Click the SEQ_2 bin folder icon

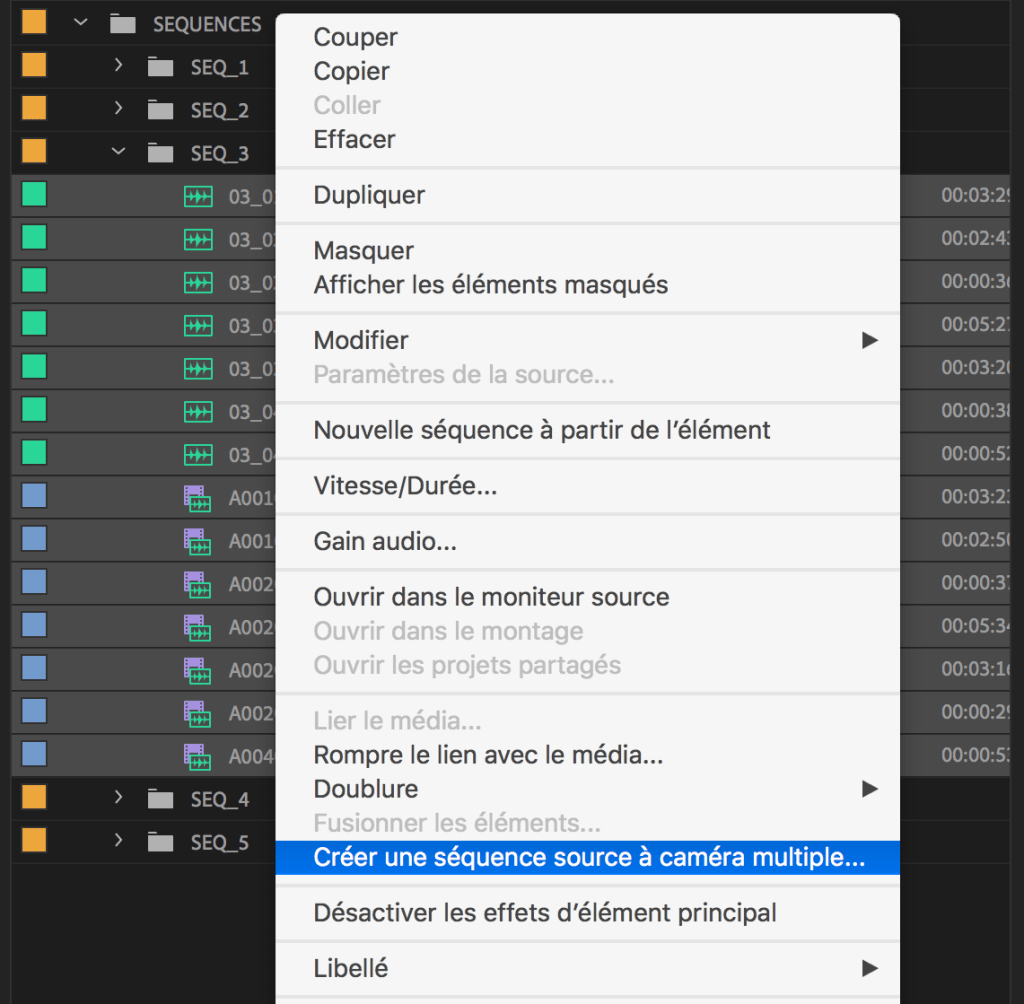coord(160,110)
